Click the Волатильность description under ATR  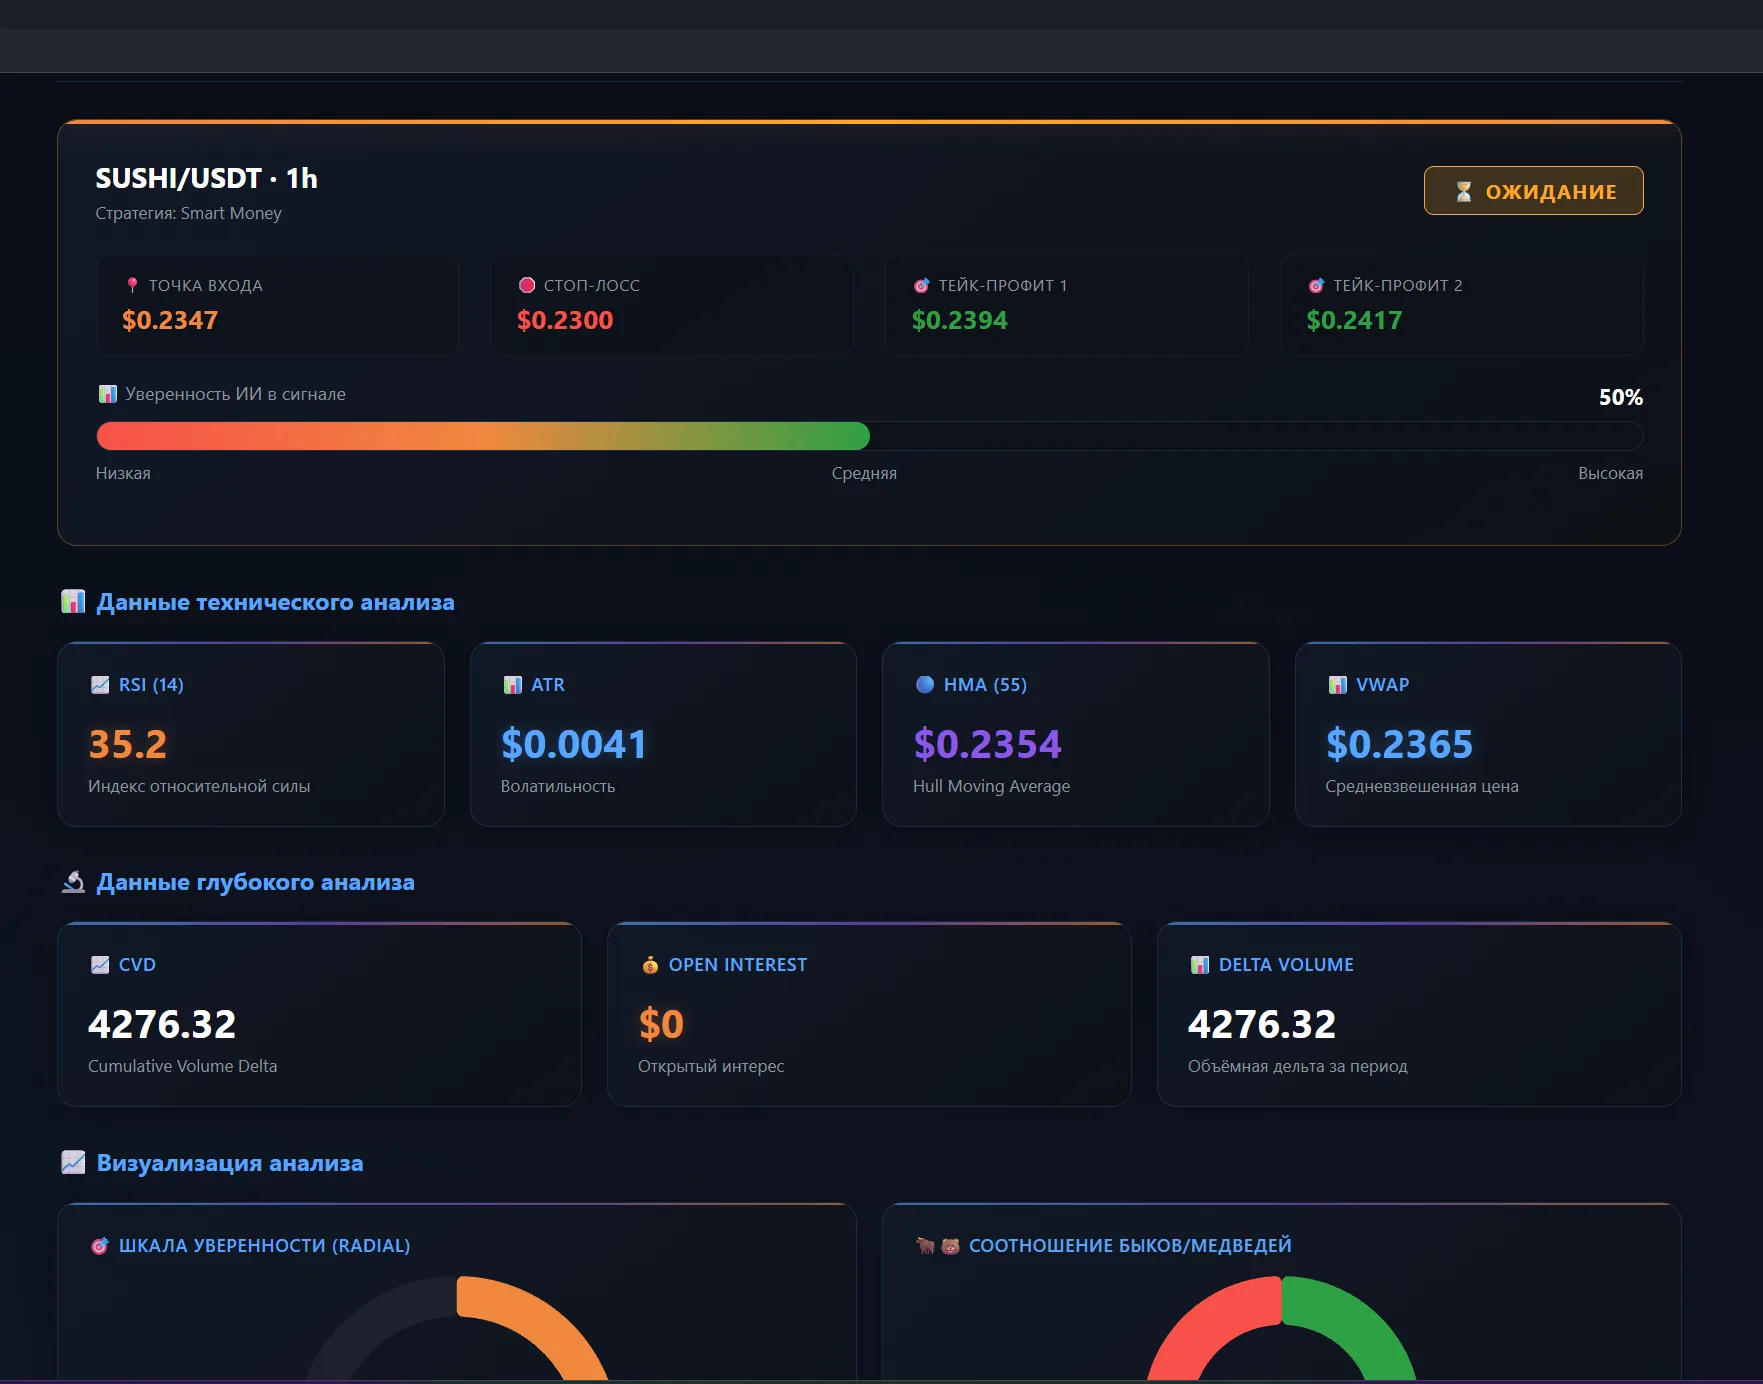(558, 786)
